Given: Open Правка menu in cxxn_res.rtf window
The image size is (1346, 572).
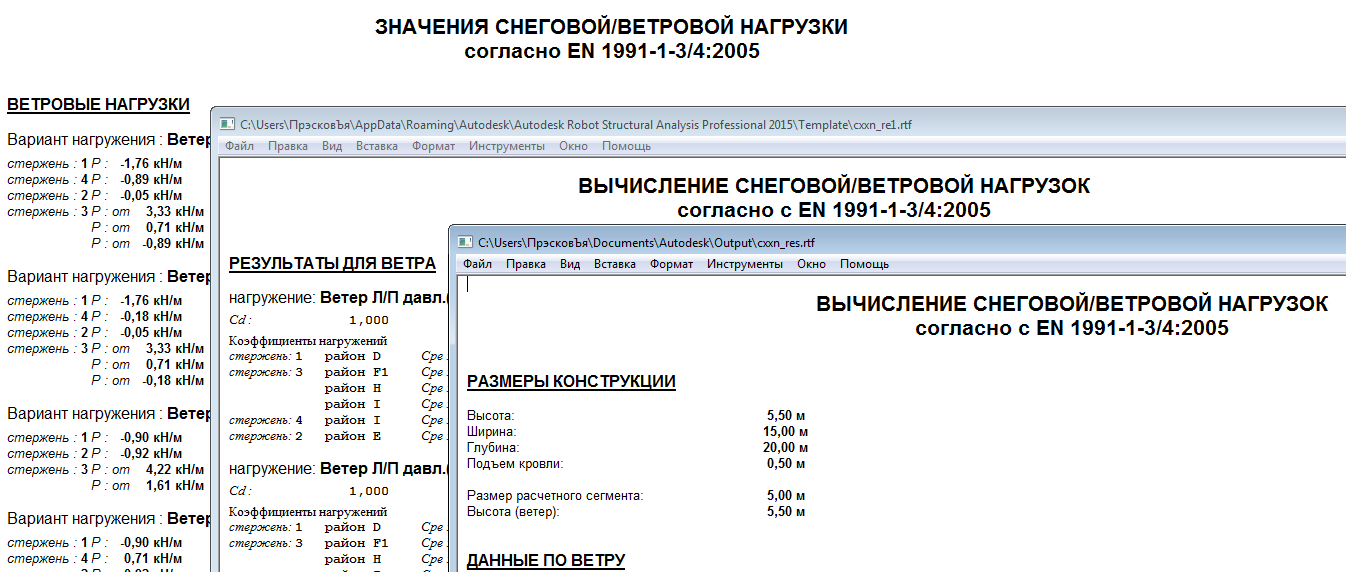Looking at the screenshot, I should point(526,264).
